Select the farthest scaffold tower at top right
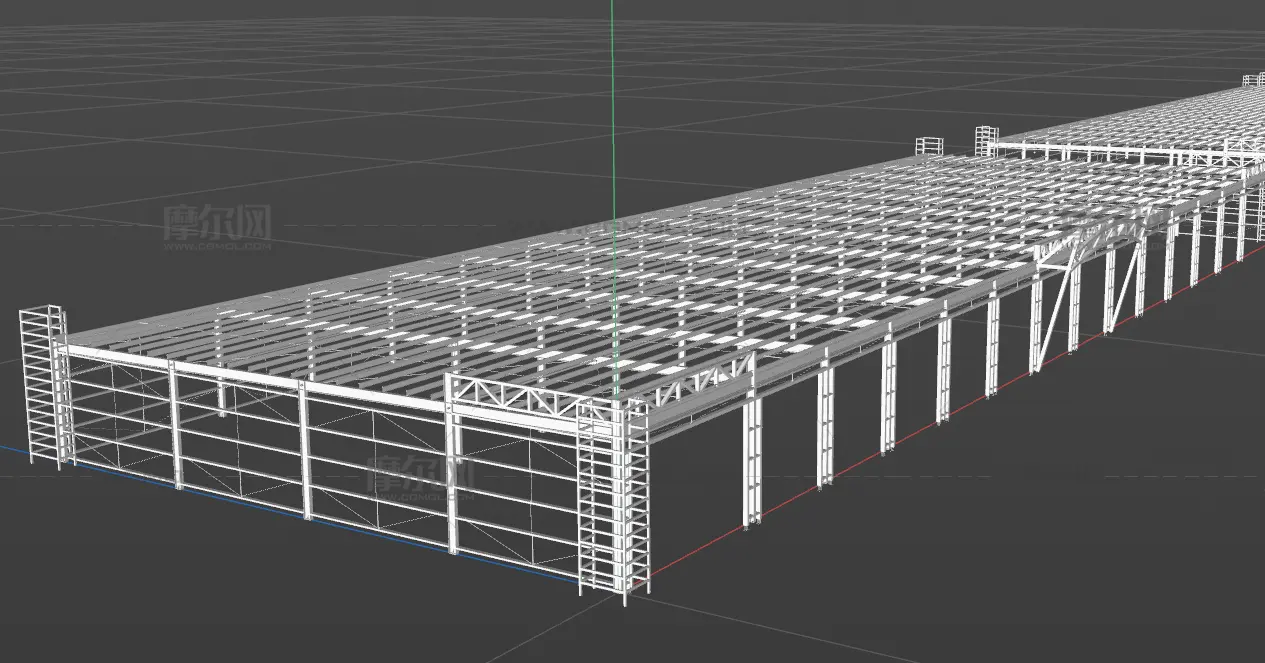Image resolution: width=1265 pixels, height=663 pixels. (1253, 81)
